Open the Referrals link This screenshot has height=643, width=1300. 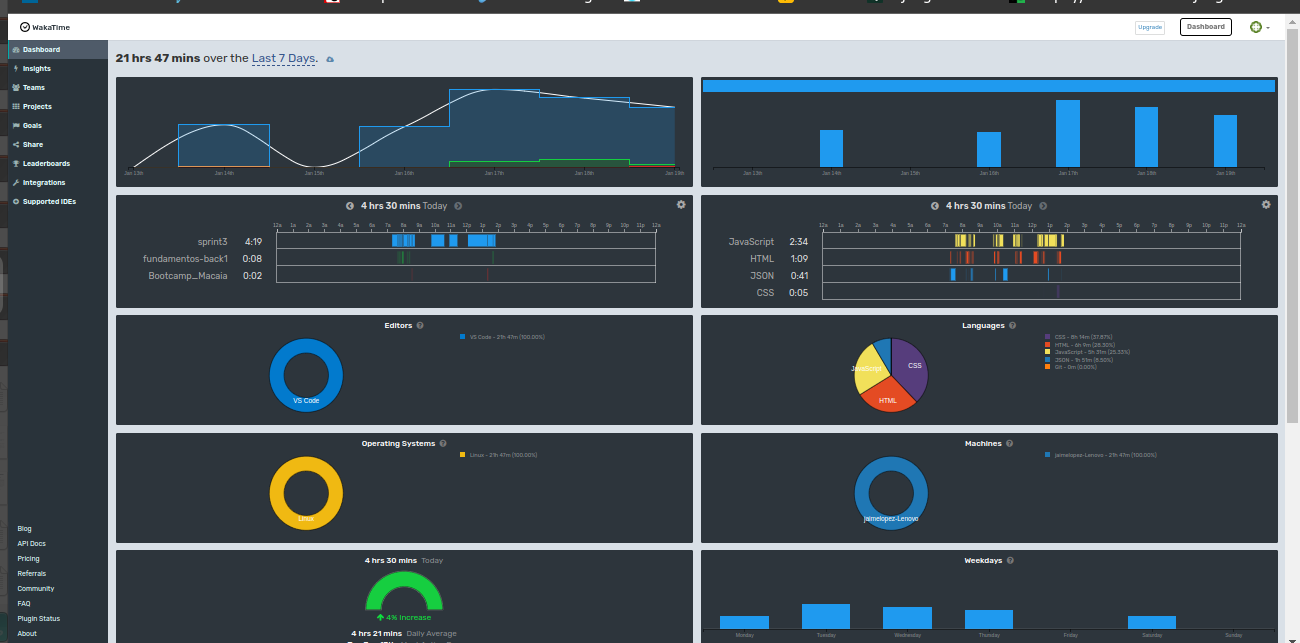click(31, 573)
